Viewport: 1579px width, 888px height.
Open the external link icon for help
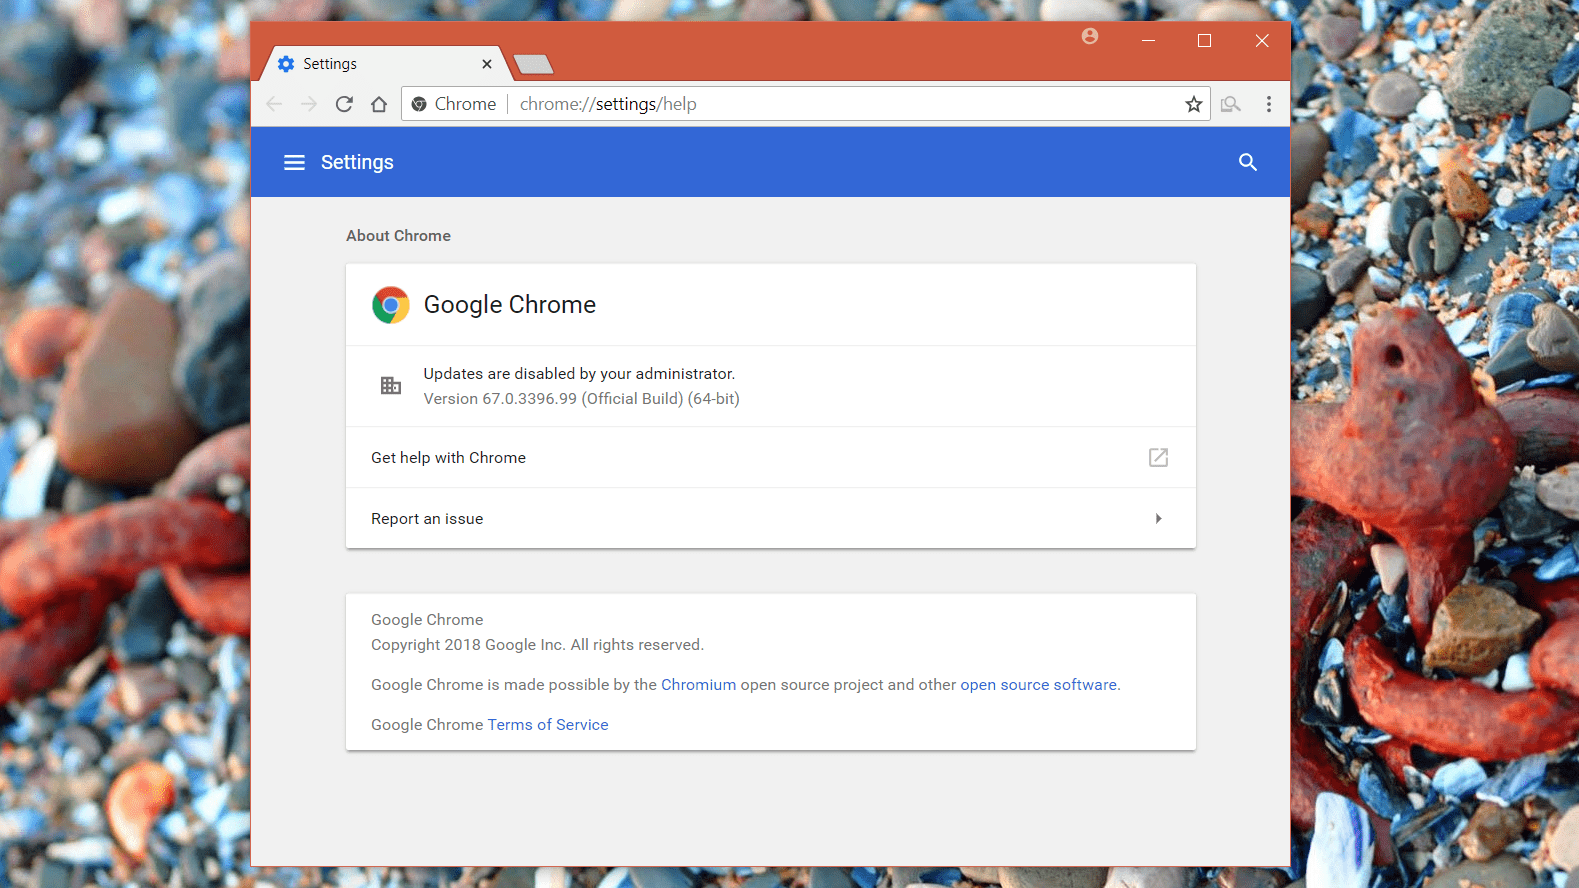[x=1158, y=457]
